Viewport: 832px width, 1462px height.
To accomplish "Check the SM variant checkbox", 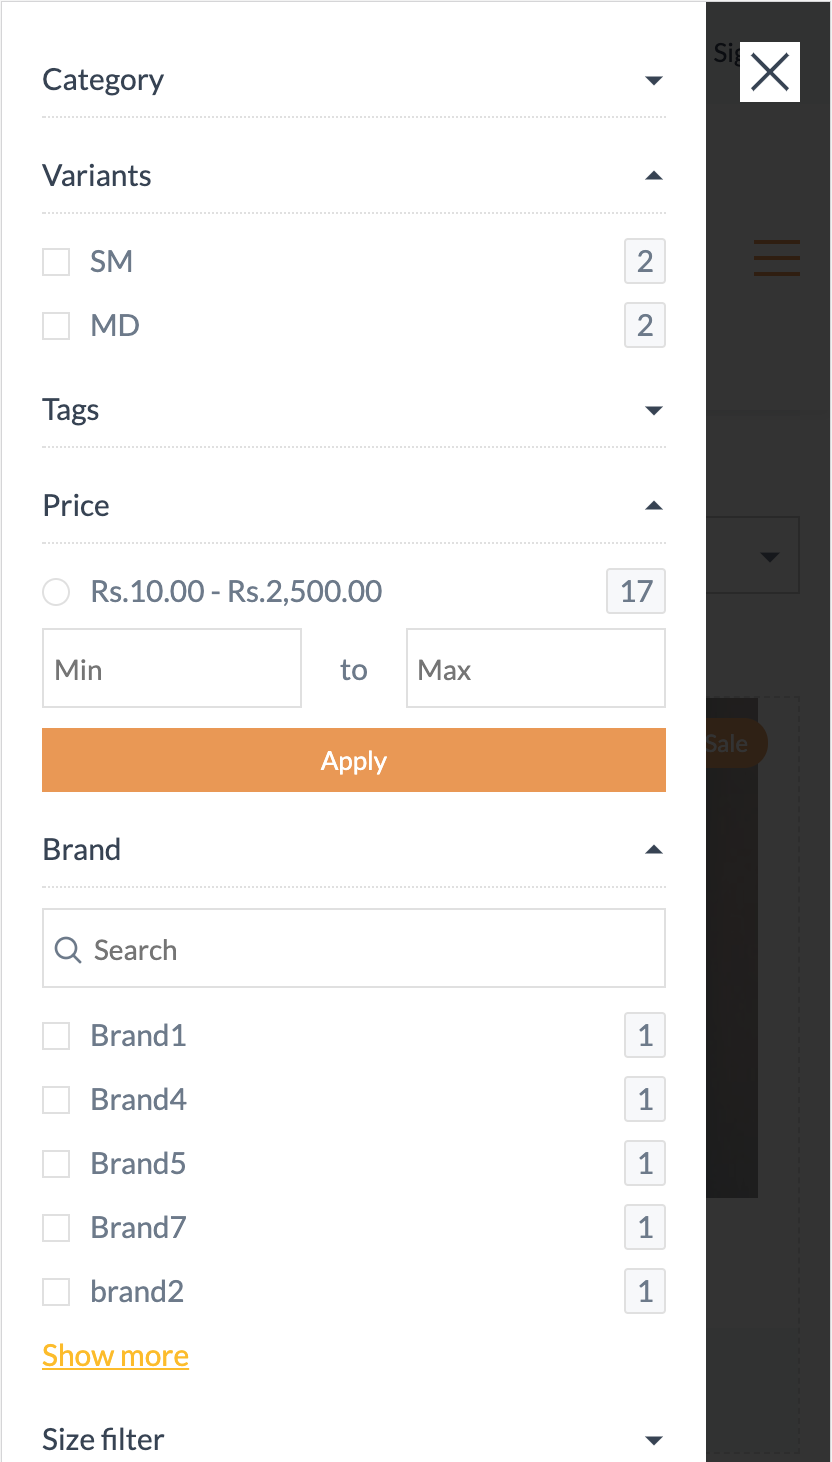I will [x=56, y=262].
